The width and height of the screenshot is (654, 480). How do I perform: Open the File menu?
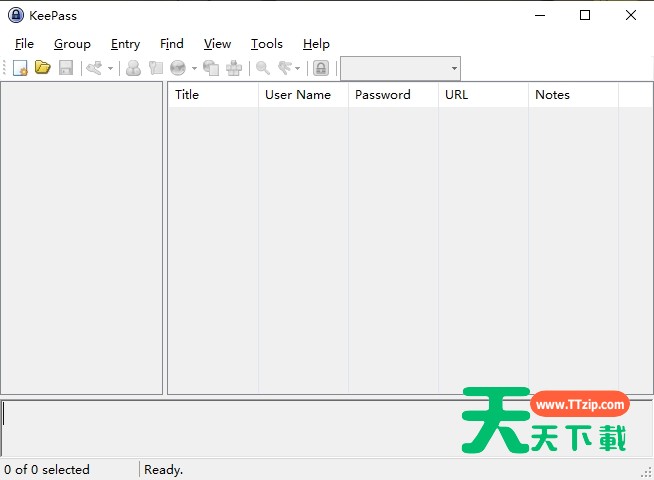pyautogui.click(x=24, y=44)
